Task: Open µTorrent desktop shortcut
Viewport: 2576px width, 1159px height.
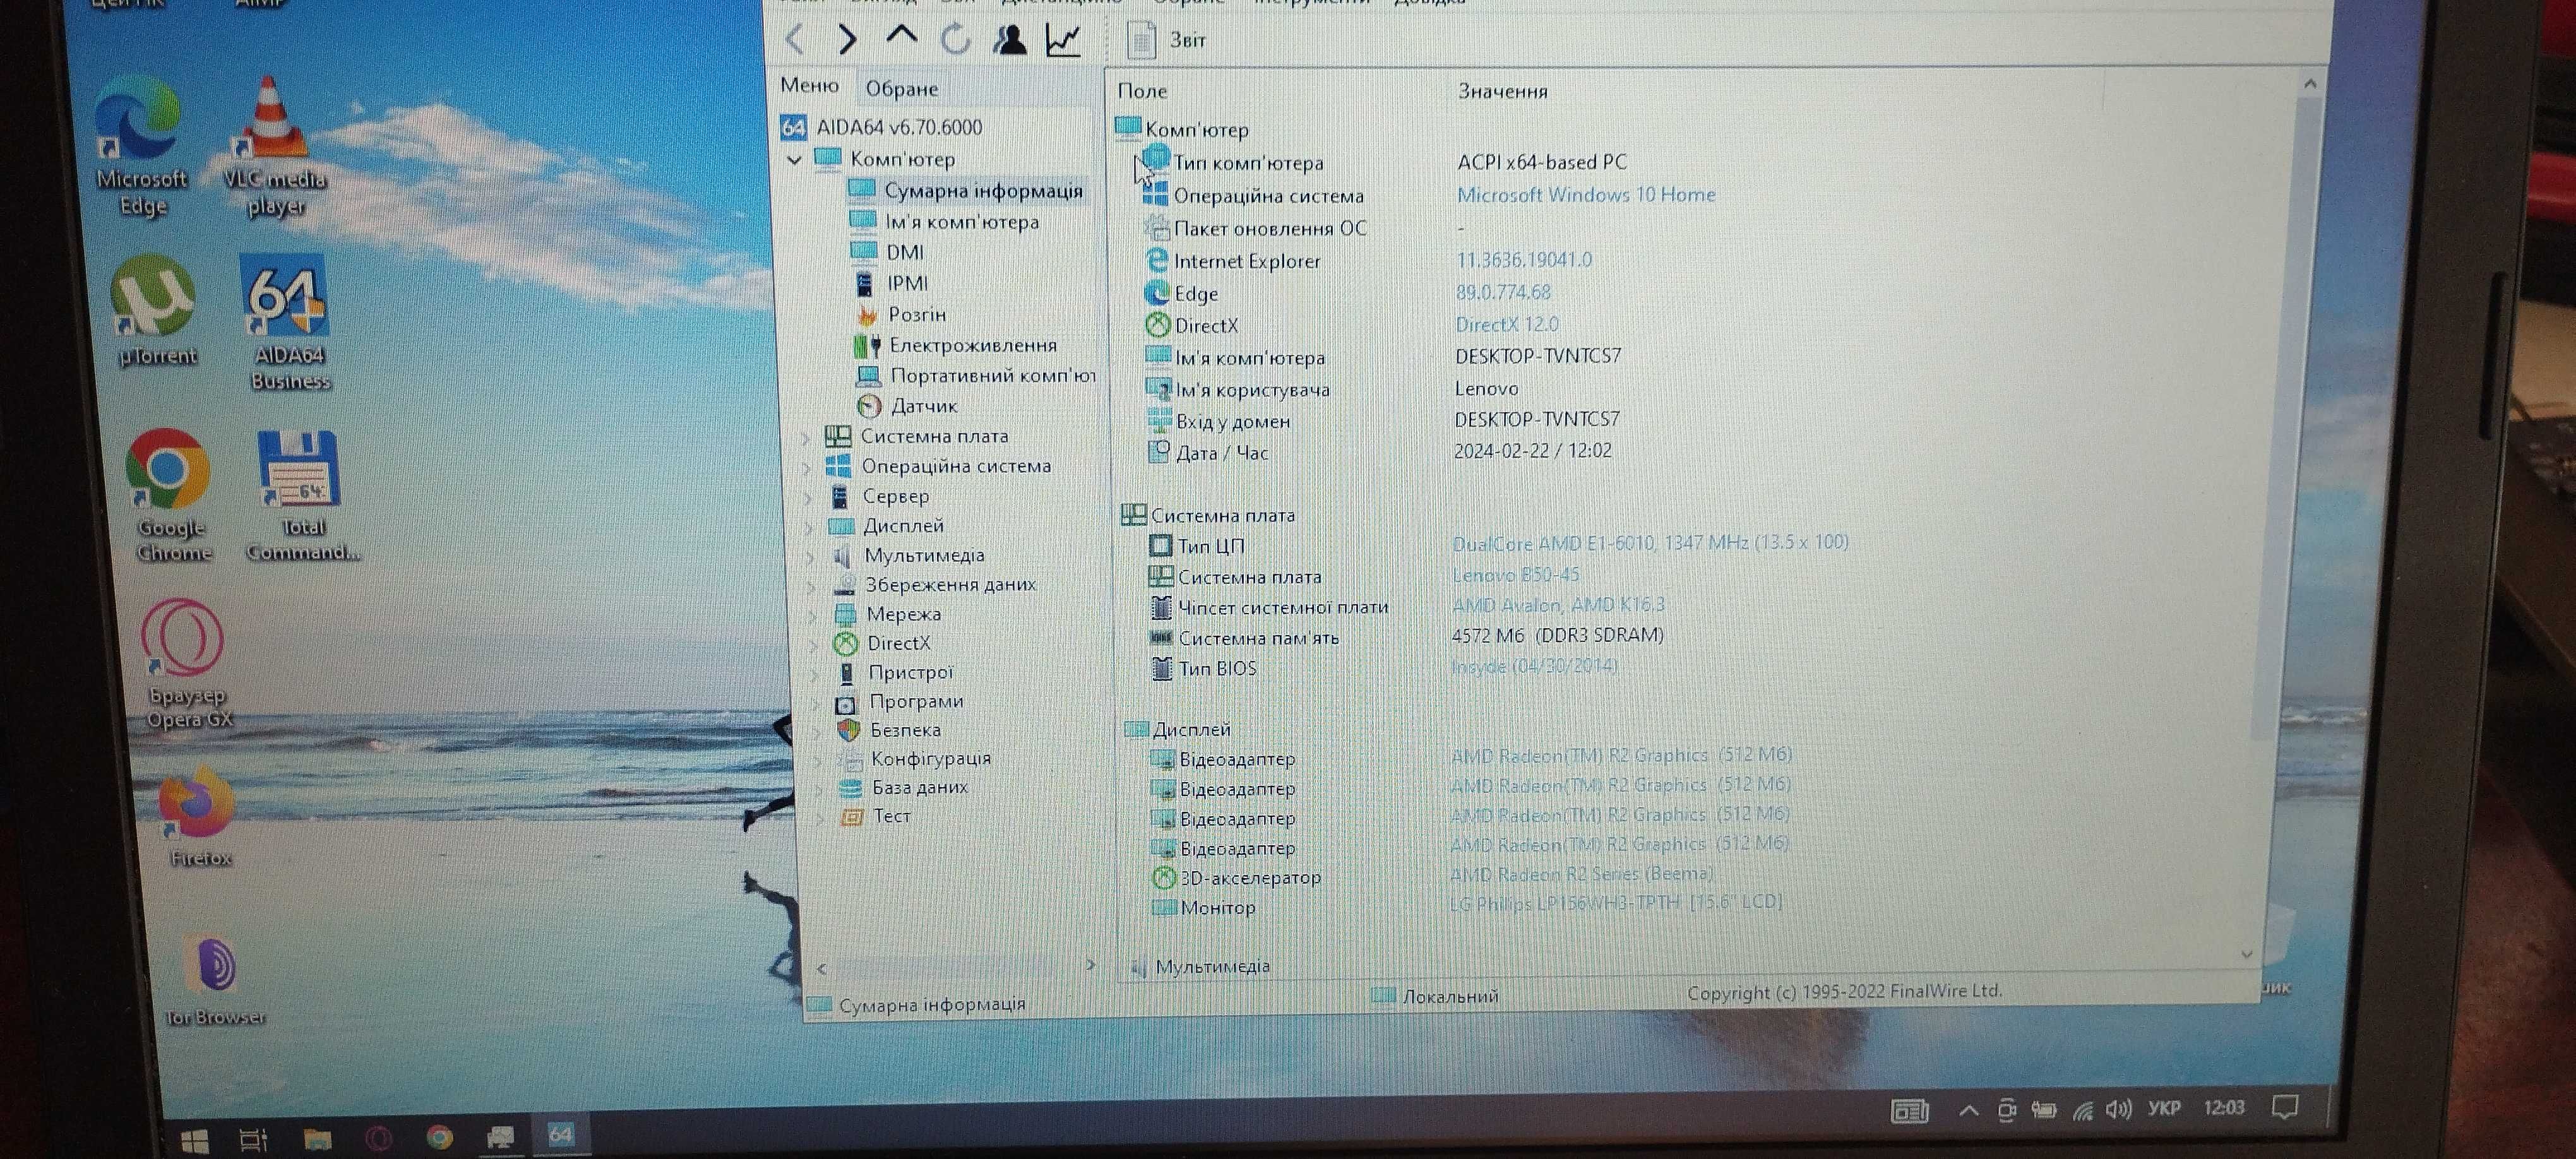Action: tap(155, 312)
